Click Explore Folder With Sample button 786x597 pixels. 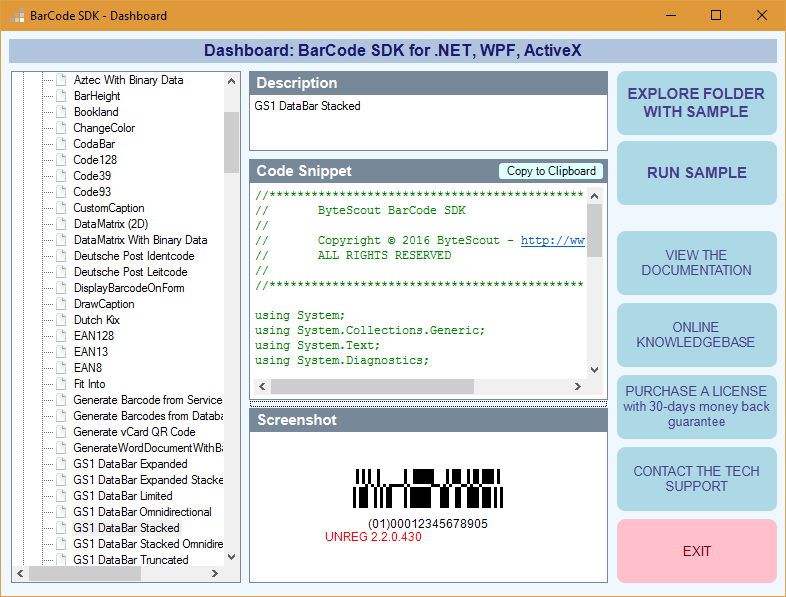click(696, 103)
